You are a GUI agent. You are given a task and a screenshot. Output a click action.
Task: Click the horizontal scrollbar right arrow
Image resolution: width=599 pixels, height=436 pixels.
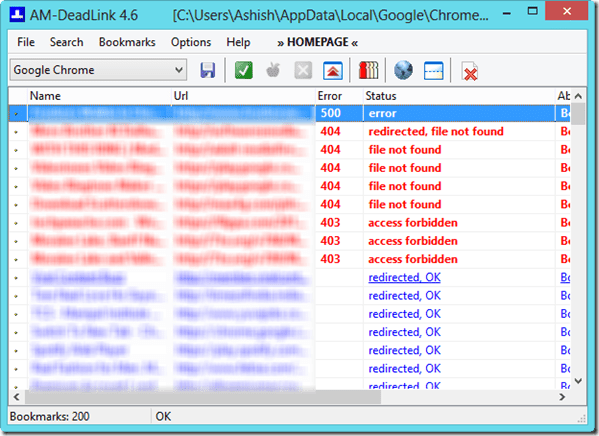click(x=562, y=397)
